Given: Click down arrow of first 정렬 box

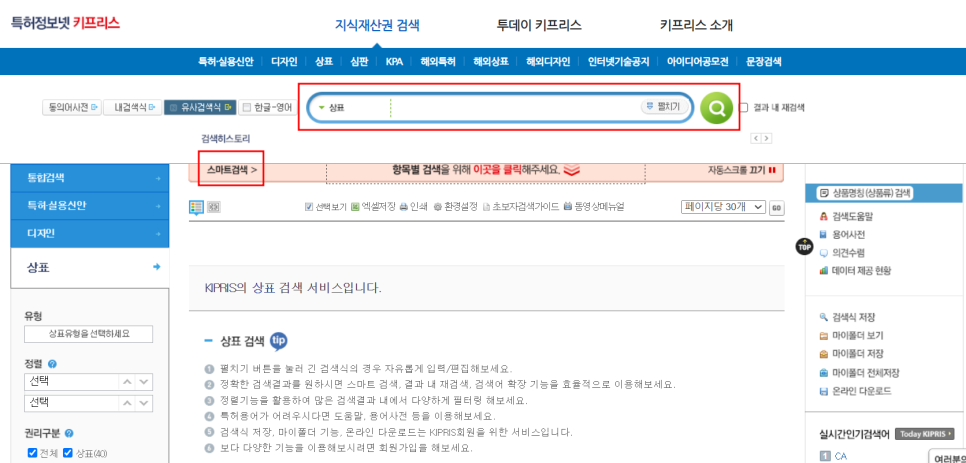Looking at the screenshot, I should pyautogui.click(x=144, y=382).
